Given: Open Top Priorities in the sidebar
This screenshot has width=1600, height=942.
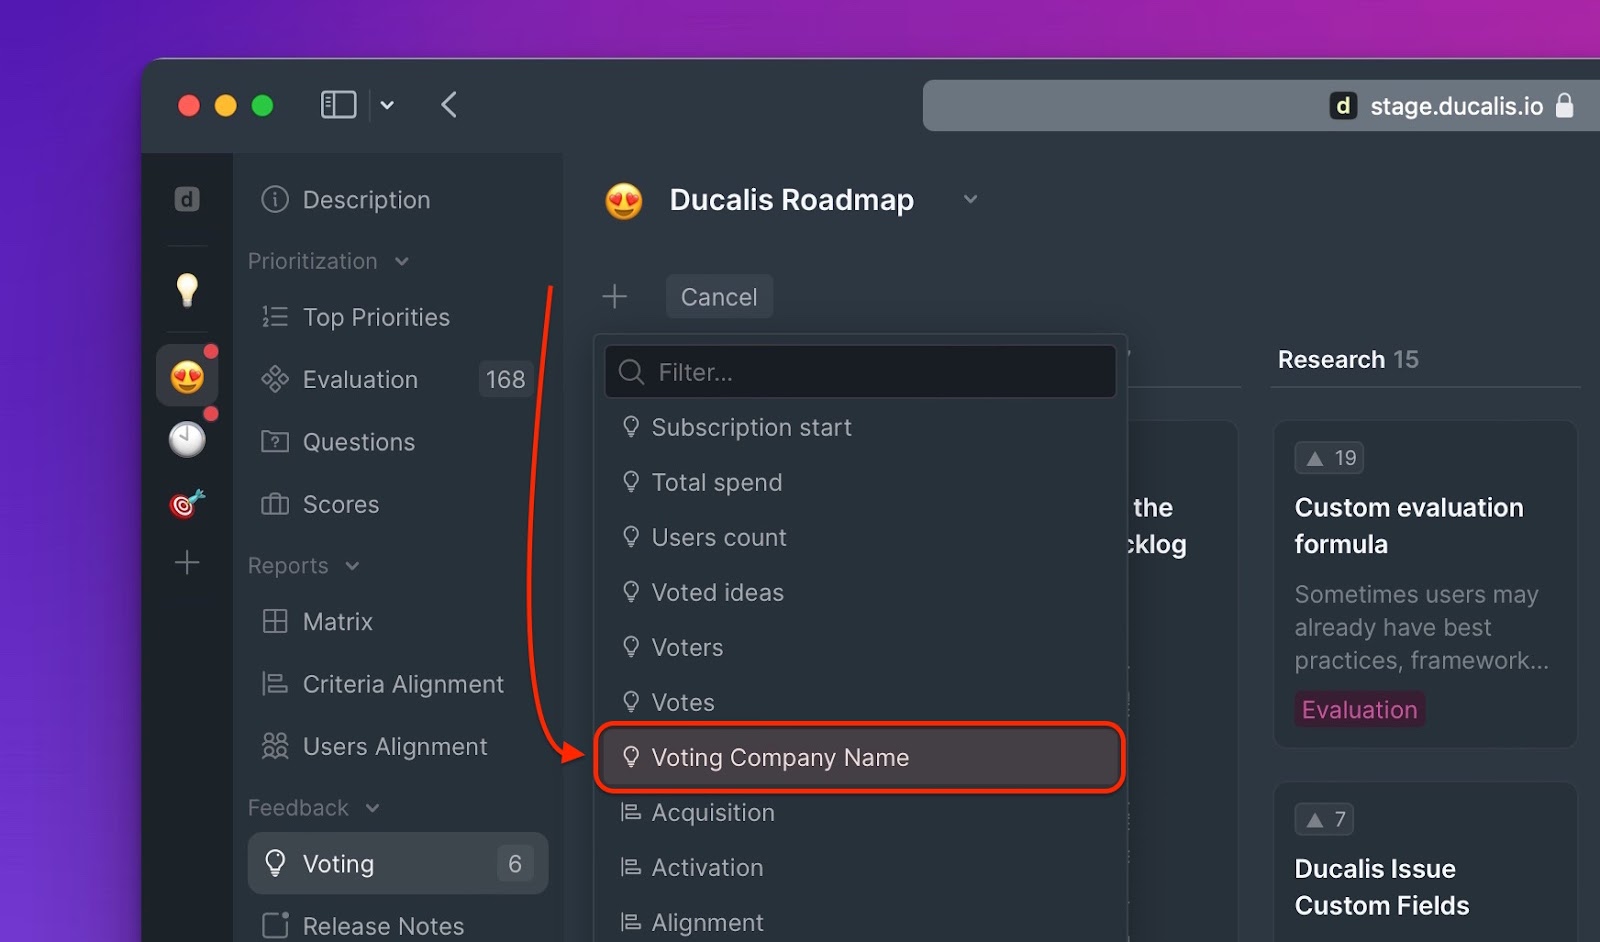Looking at the screenshot, I should coord(376,317).
